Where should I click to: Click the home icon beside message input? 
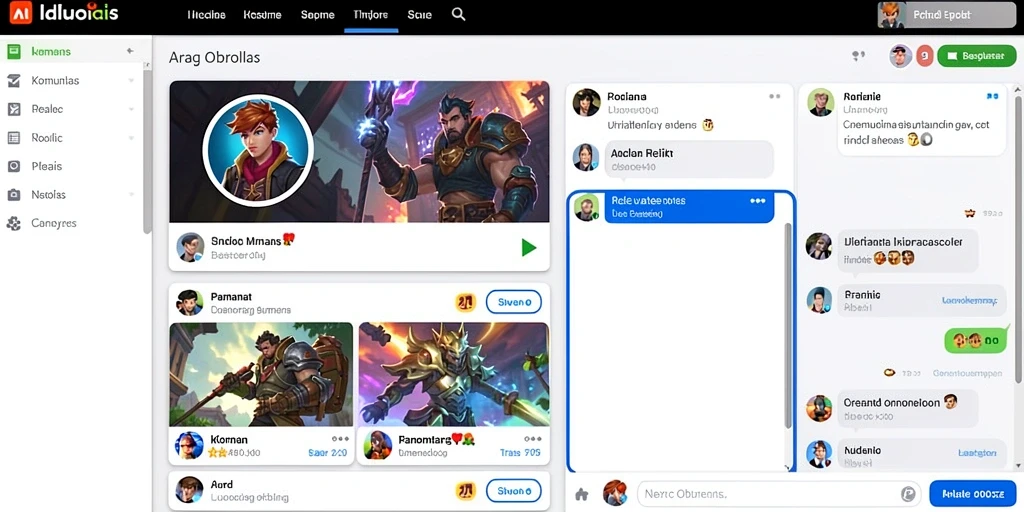click(582, 494)
